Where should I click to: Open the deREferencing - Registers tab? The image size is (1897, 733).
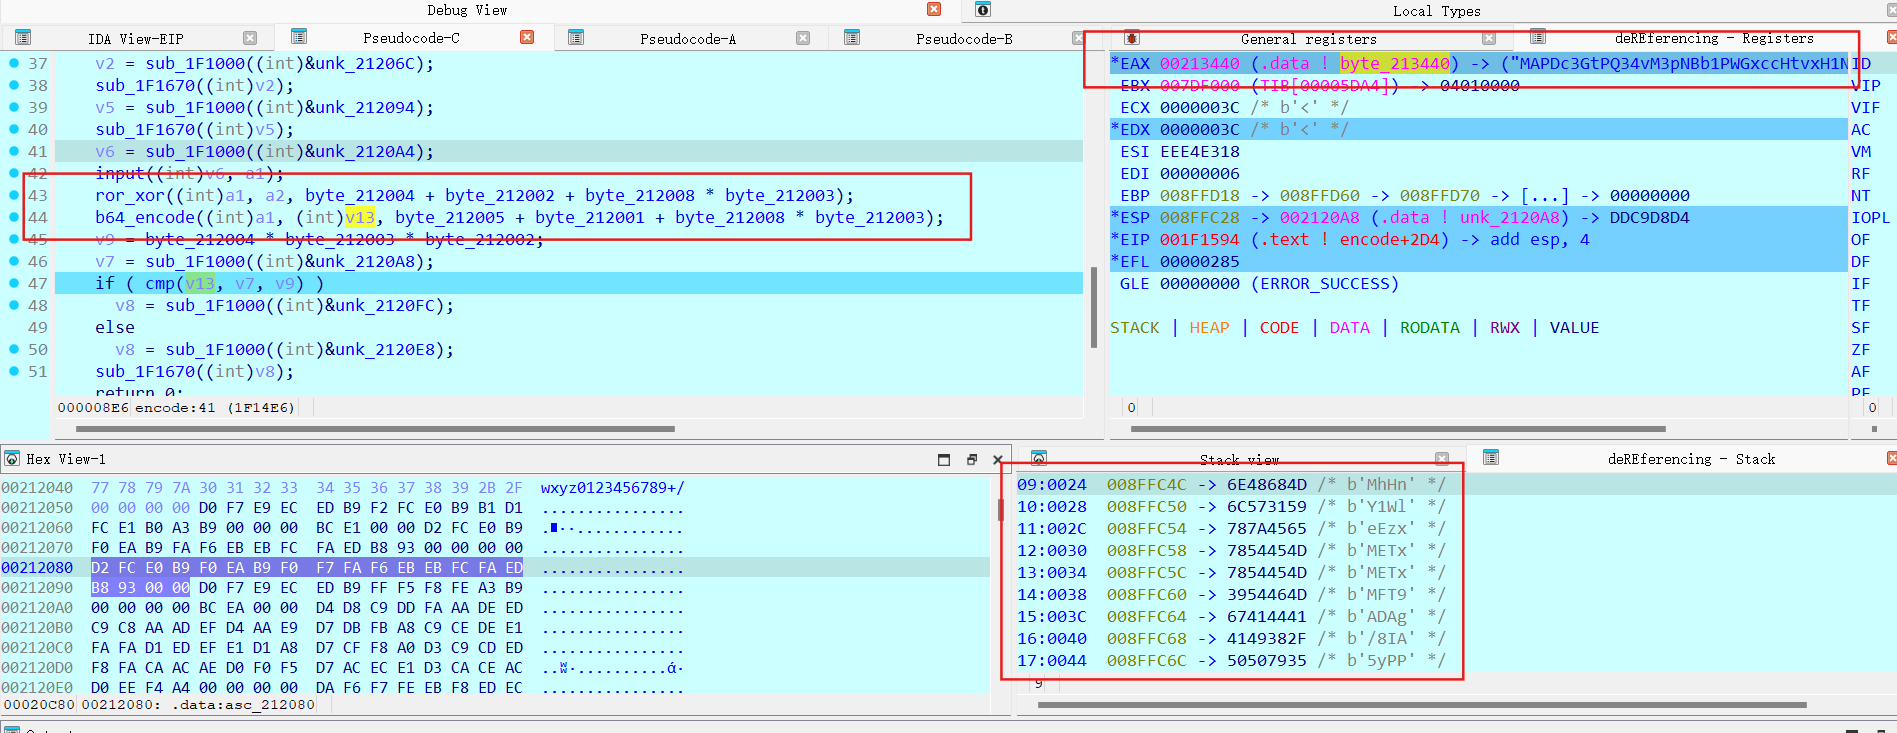(1713, 38)
